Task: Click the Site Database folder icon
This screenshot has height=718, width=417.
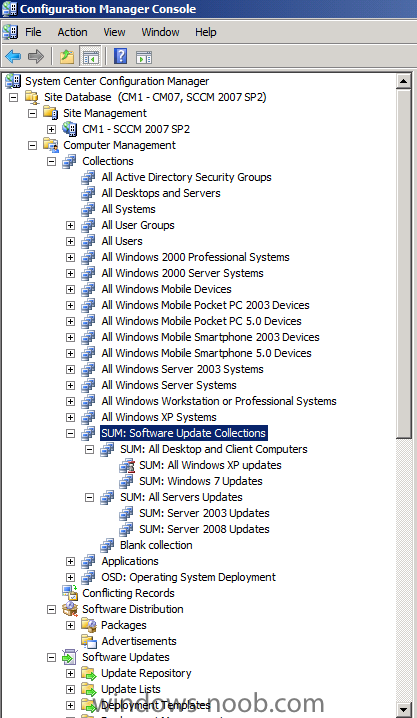Action: 32,97
